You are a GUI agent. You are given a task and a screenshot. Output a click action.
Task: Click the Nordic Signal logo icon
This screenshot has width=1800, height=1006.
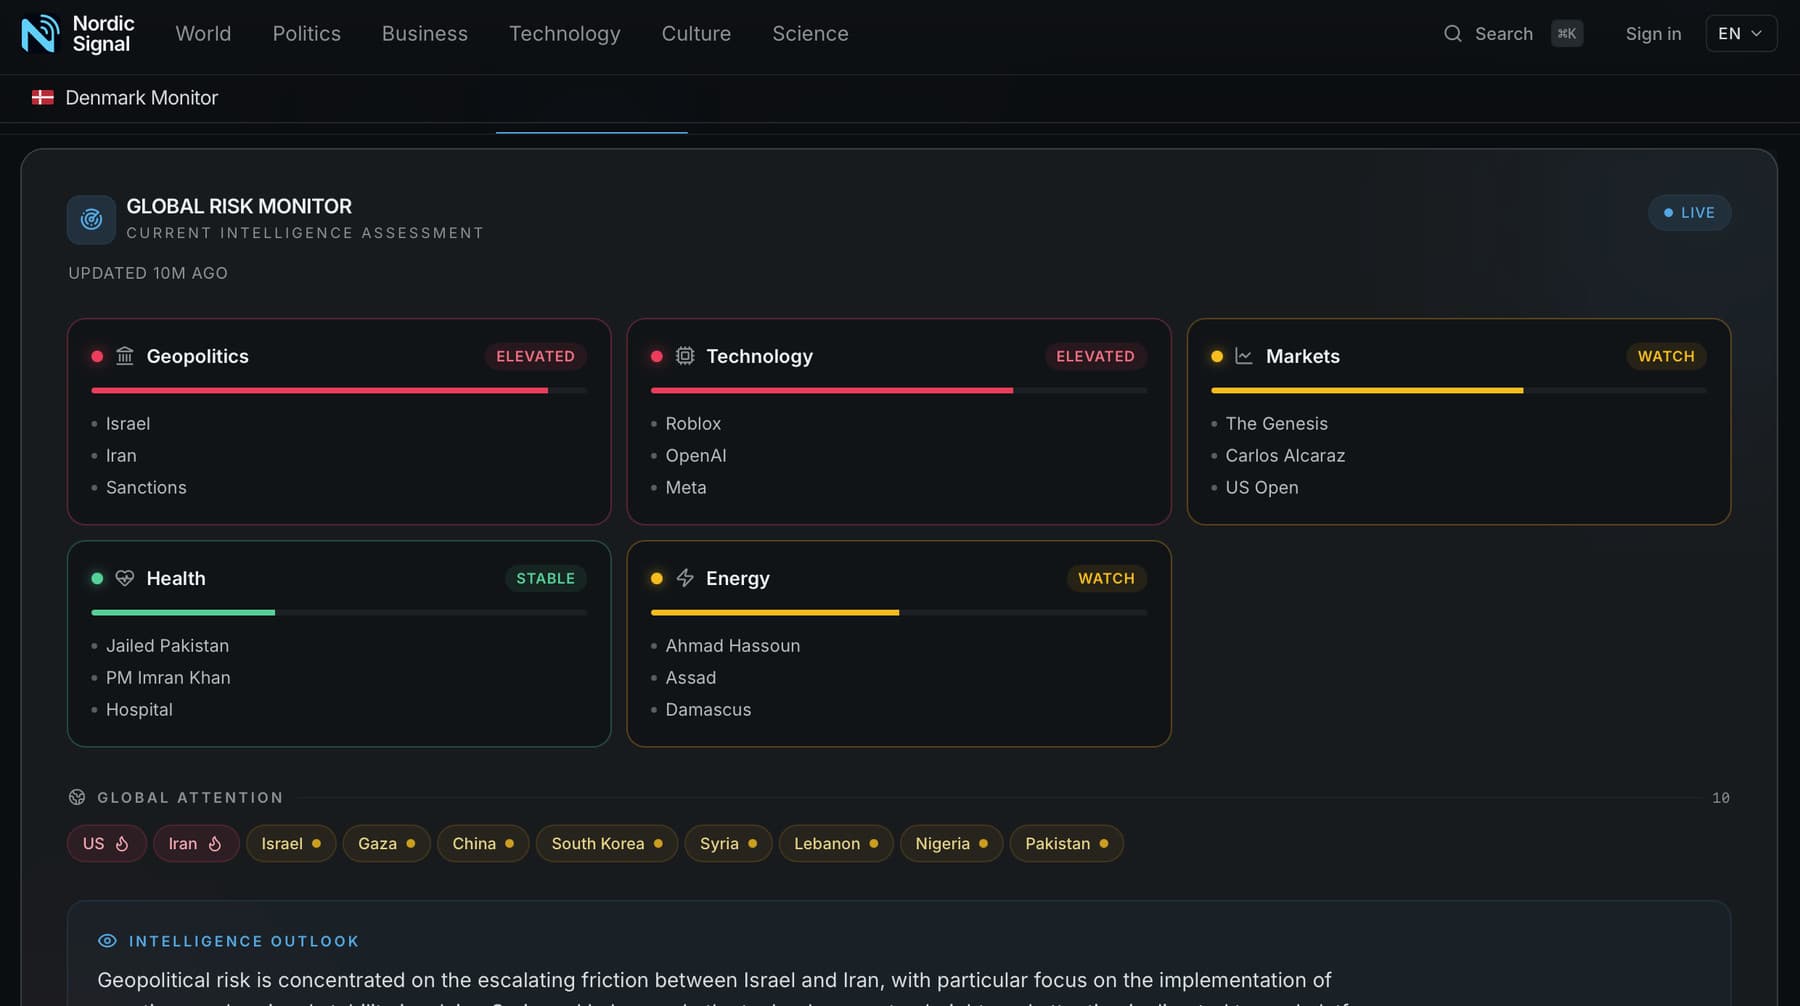(40, 34)
